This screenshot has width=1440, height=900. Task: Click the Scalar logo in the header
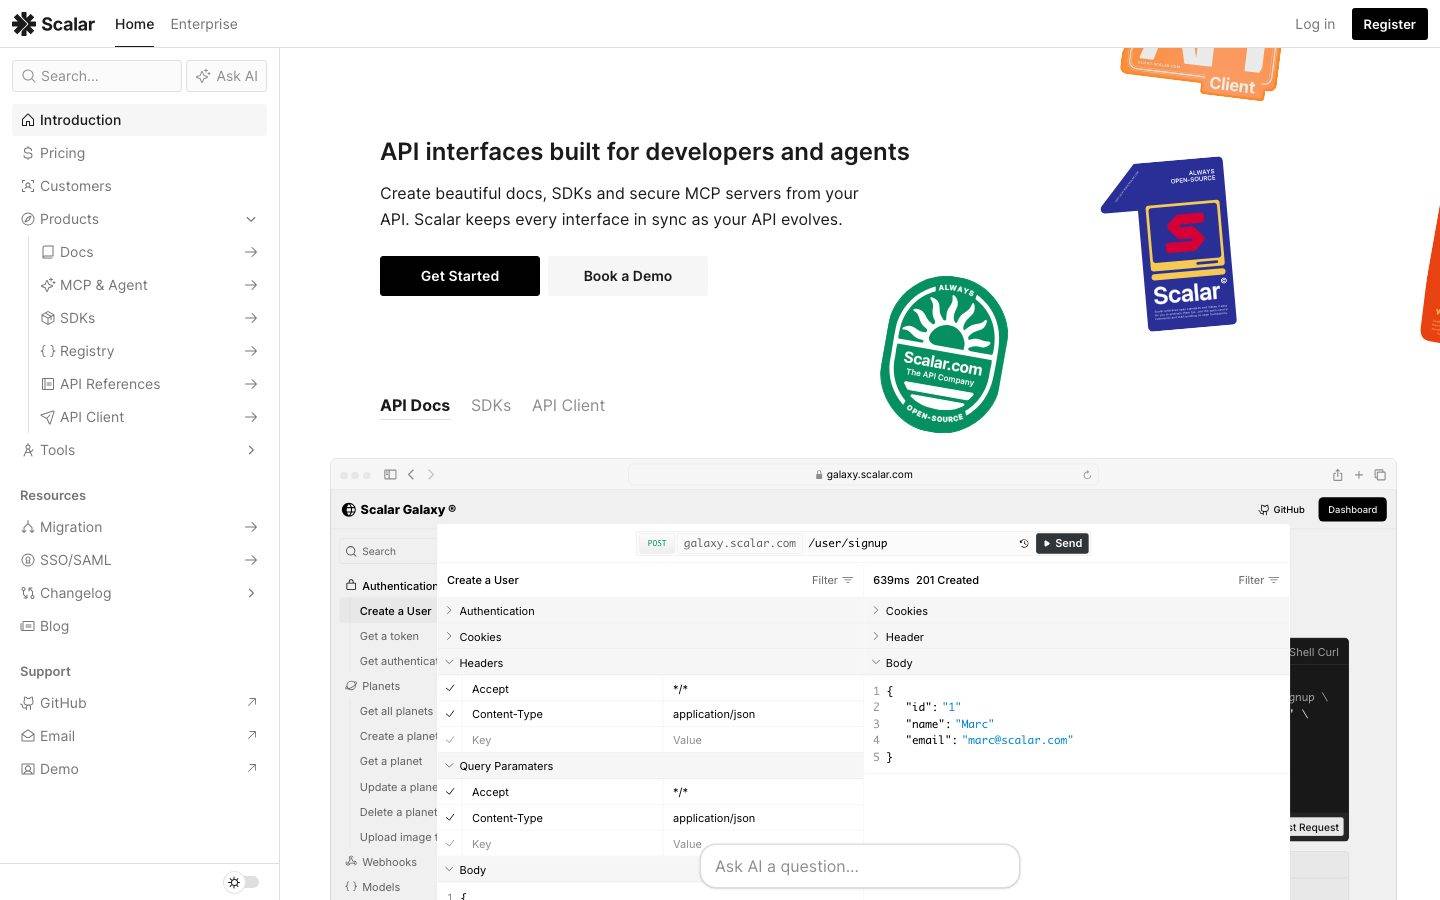pos(53,24)
